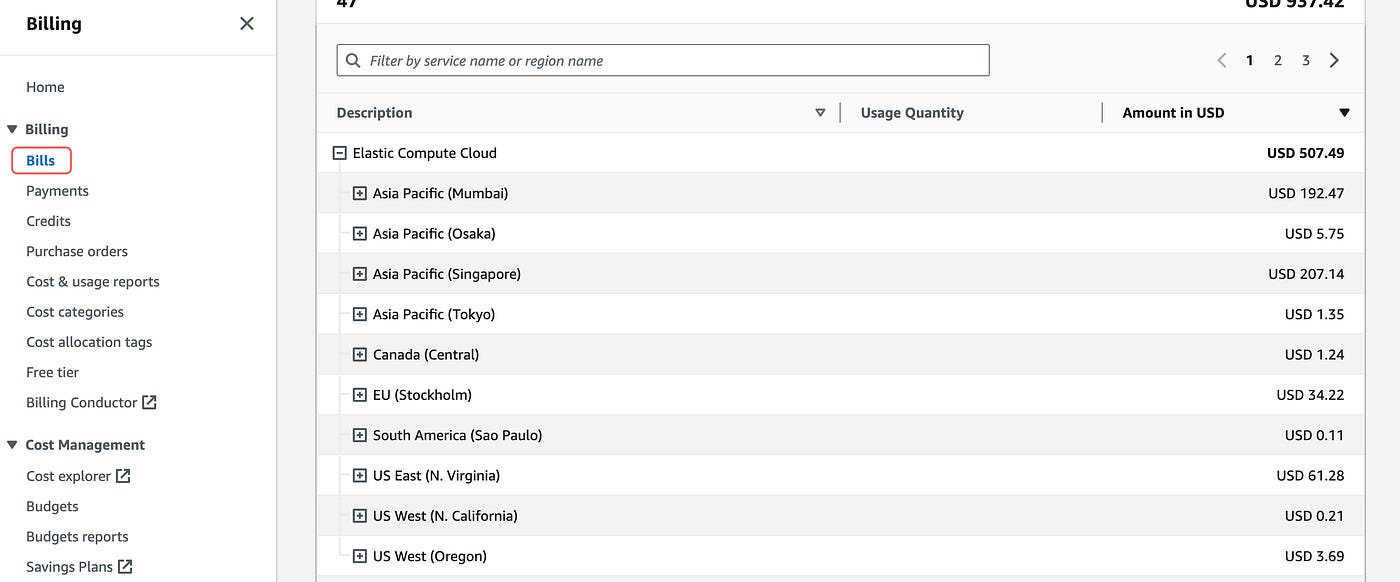This screenshot has height=582, width=1400.
Task: Select pagination page 1
Action: [1249, 60]
